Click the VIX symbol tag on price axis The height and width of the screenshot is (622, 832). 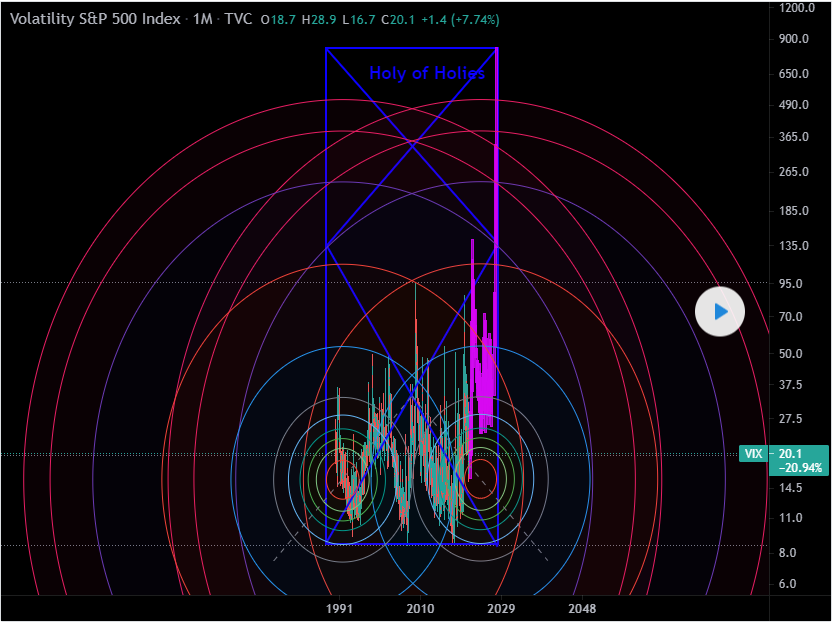(x=754, y=454)
